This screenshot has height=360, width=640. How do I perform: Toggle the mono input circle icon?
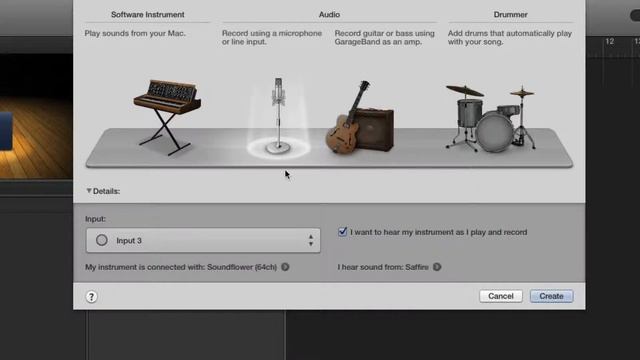102,240
